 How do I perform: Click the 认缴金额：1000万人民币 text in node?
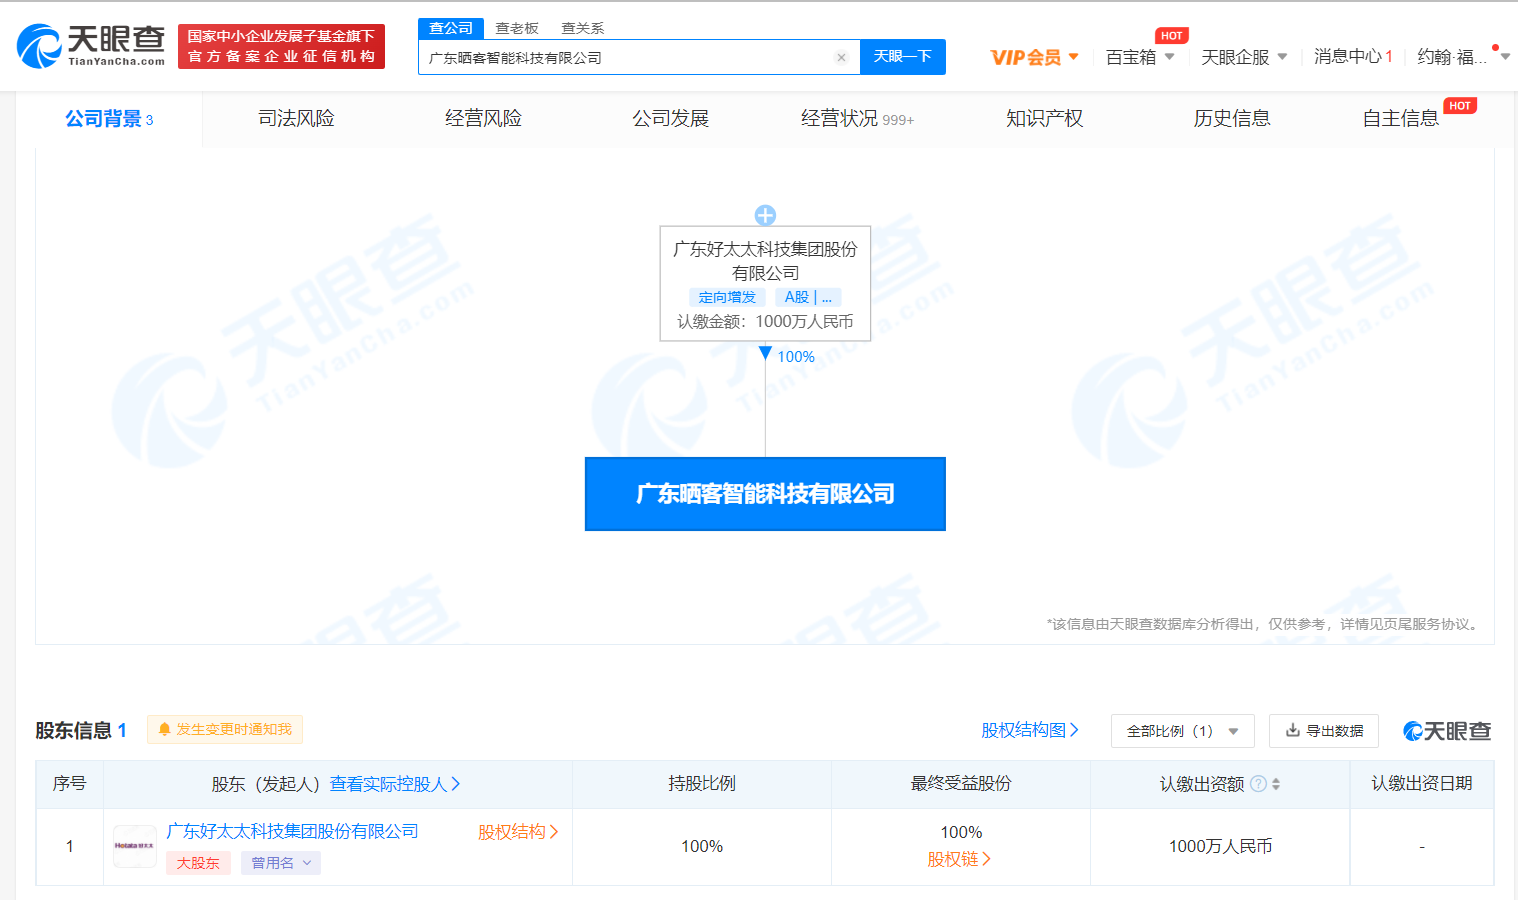tap(765, 322)
